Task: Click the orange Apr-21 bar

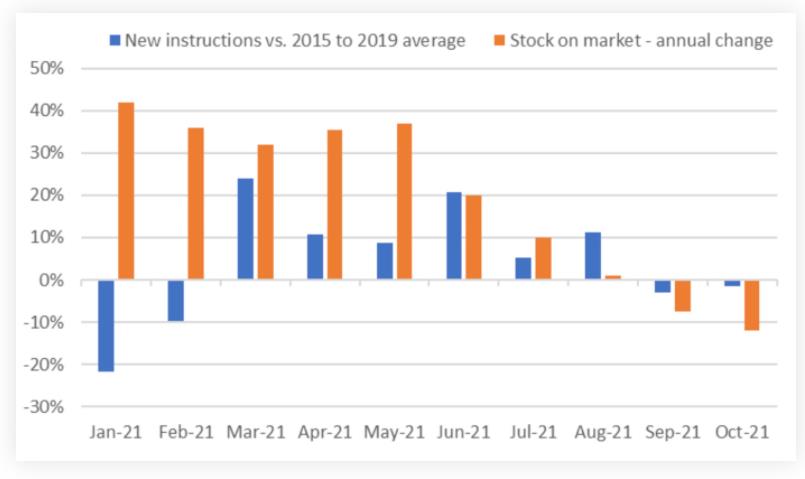Action: point(335,205)
